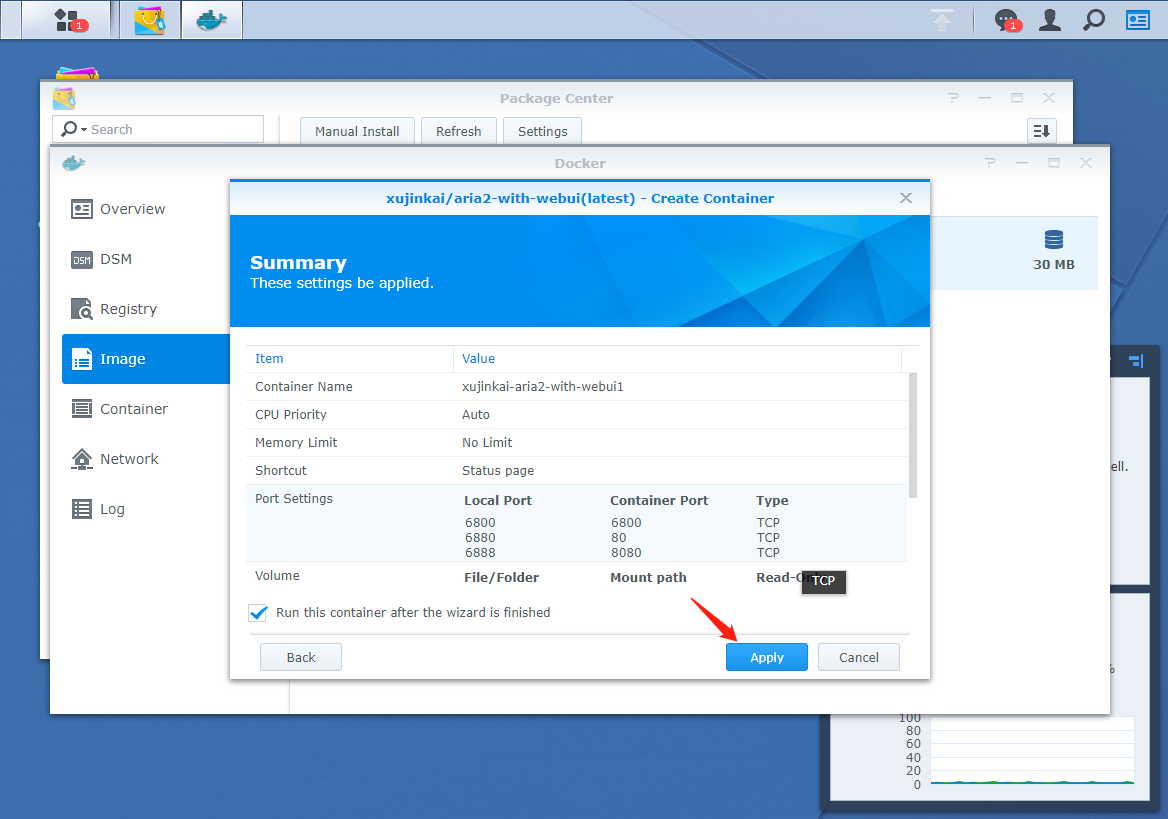Image resolution: width=1168 pixels, height=819 pixels.
Task: Switch to Package Center in taskbar
Action: click(x=150, y=20)
